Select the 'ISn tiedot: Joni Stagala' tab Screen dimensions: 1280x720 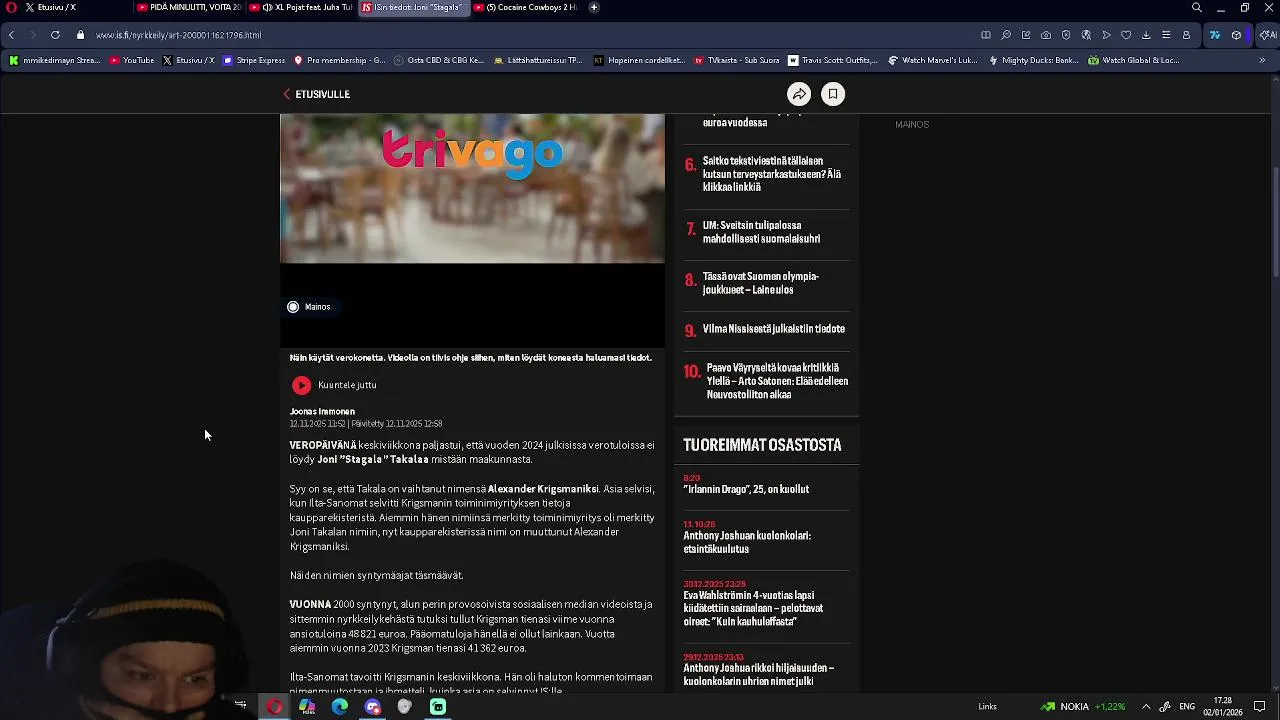coord(414,7)
